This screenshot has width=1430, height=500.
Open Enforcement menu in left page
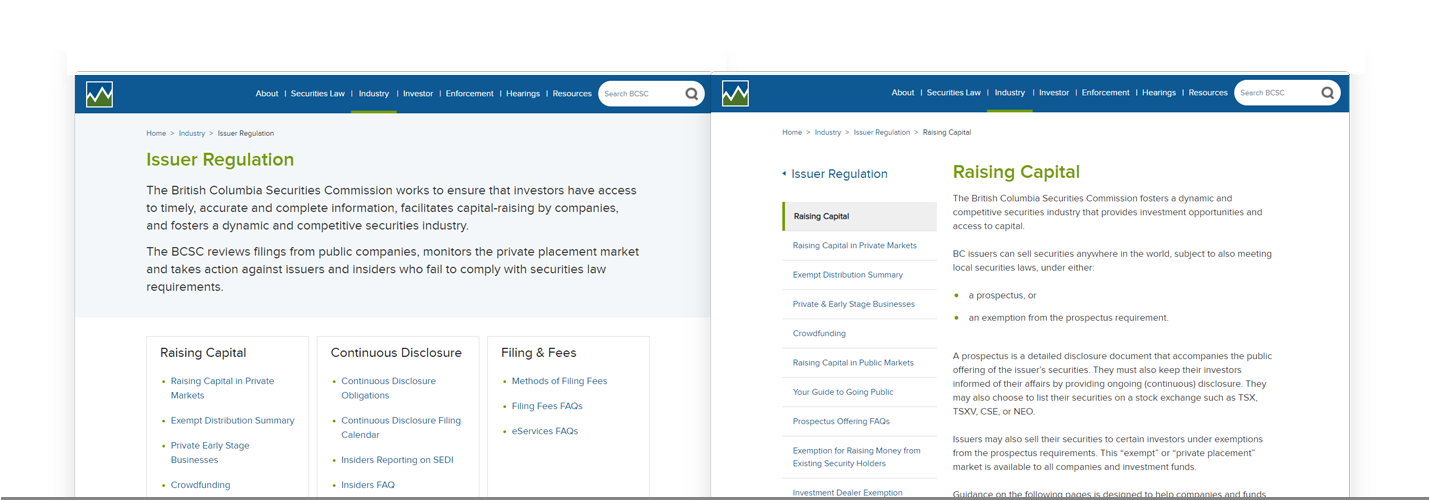pyautogui.click(x=470, y=94)
